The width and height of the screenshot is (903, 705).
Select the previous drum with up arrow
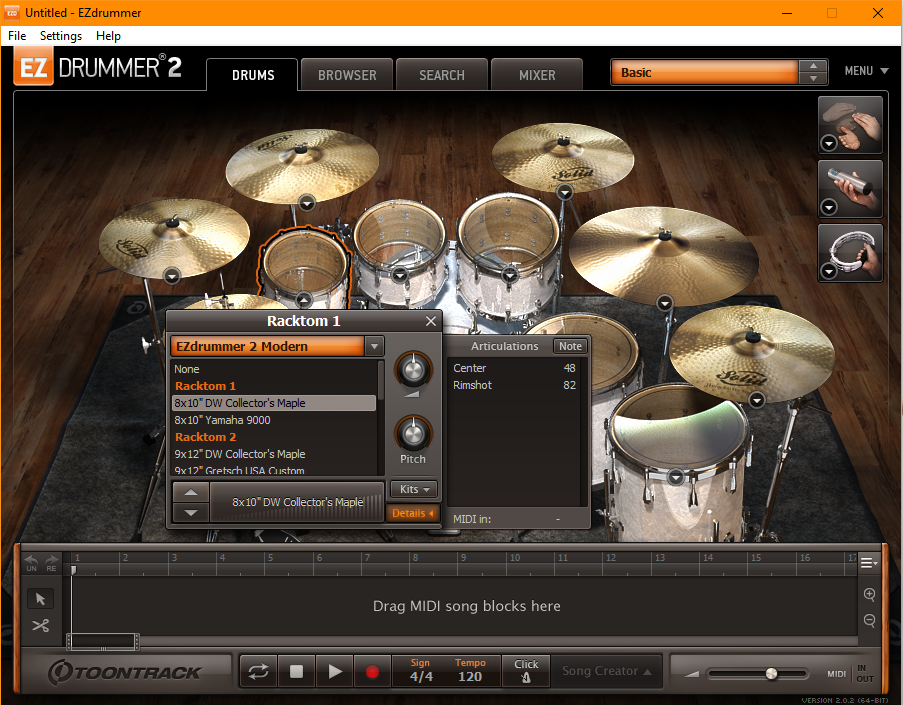tap(191, 492)
